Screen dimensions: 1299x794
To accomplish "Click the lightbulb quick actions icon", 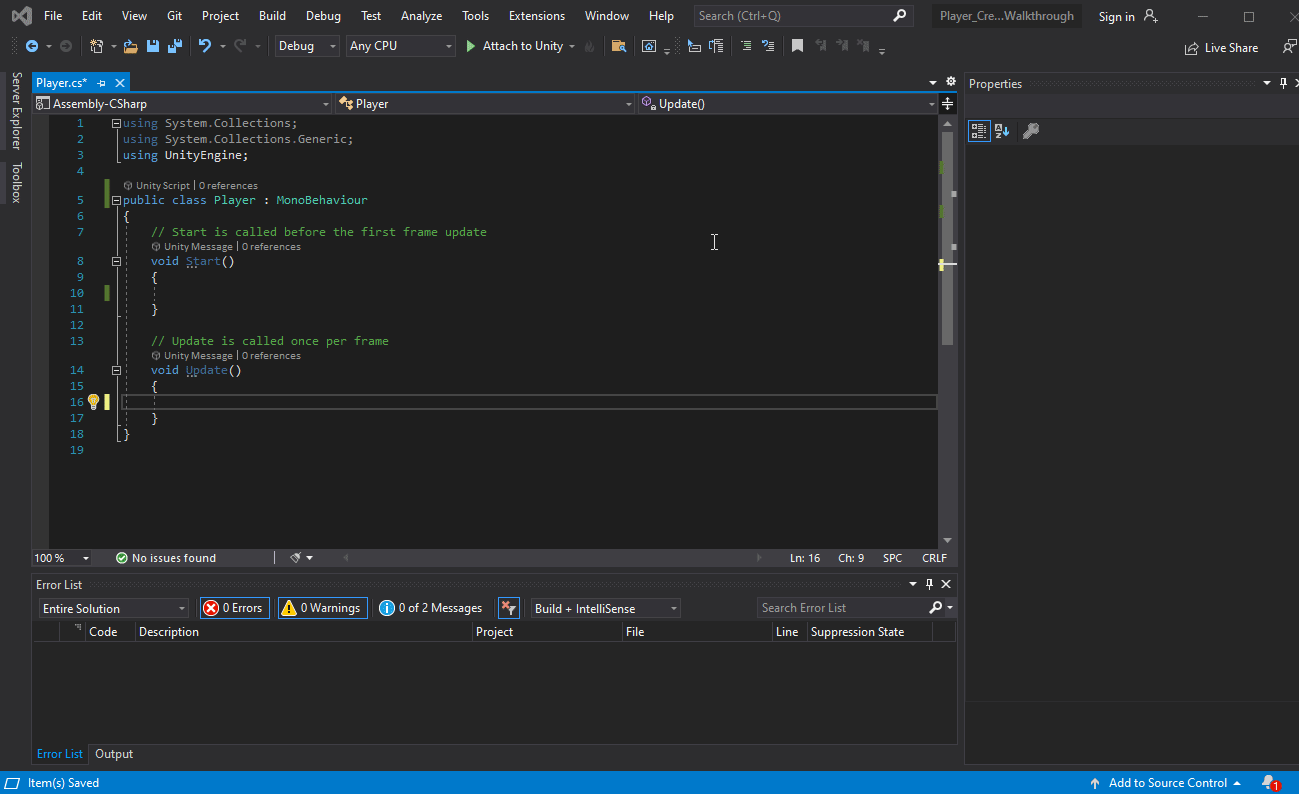I will [x=93, y=402].
